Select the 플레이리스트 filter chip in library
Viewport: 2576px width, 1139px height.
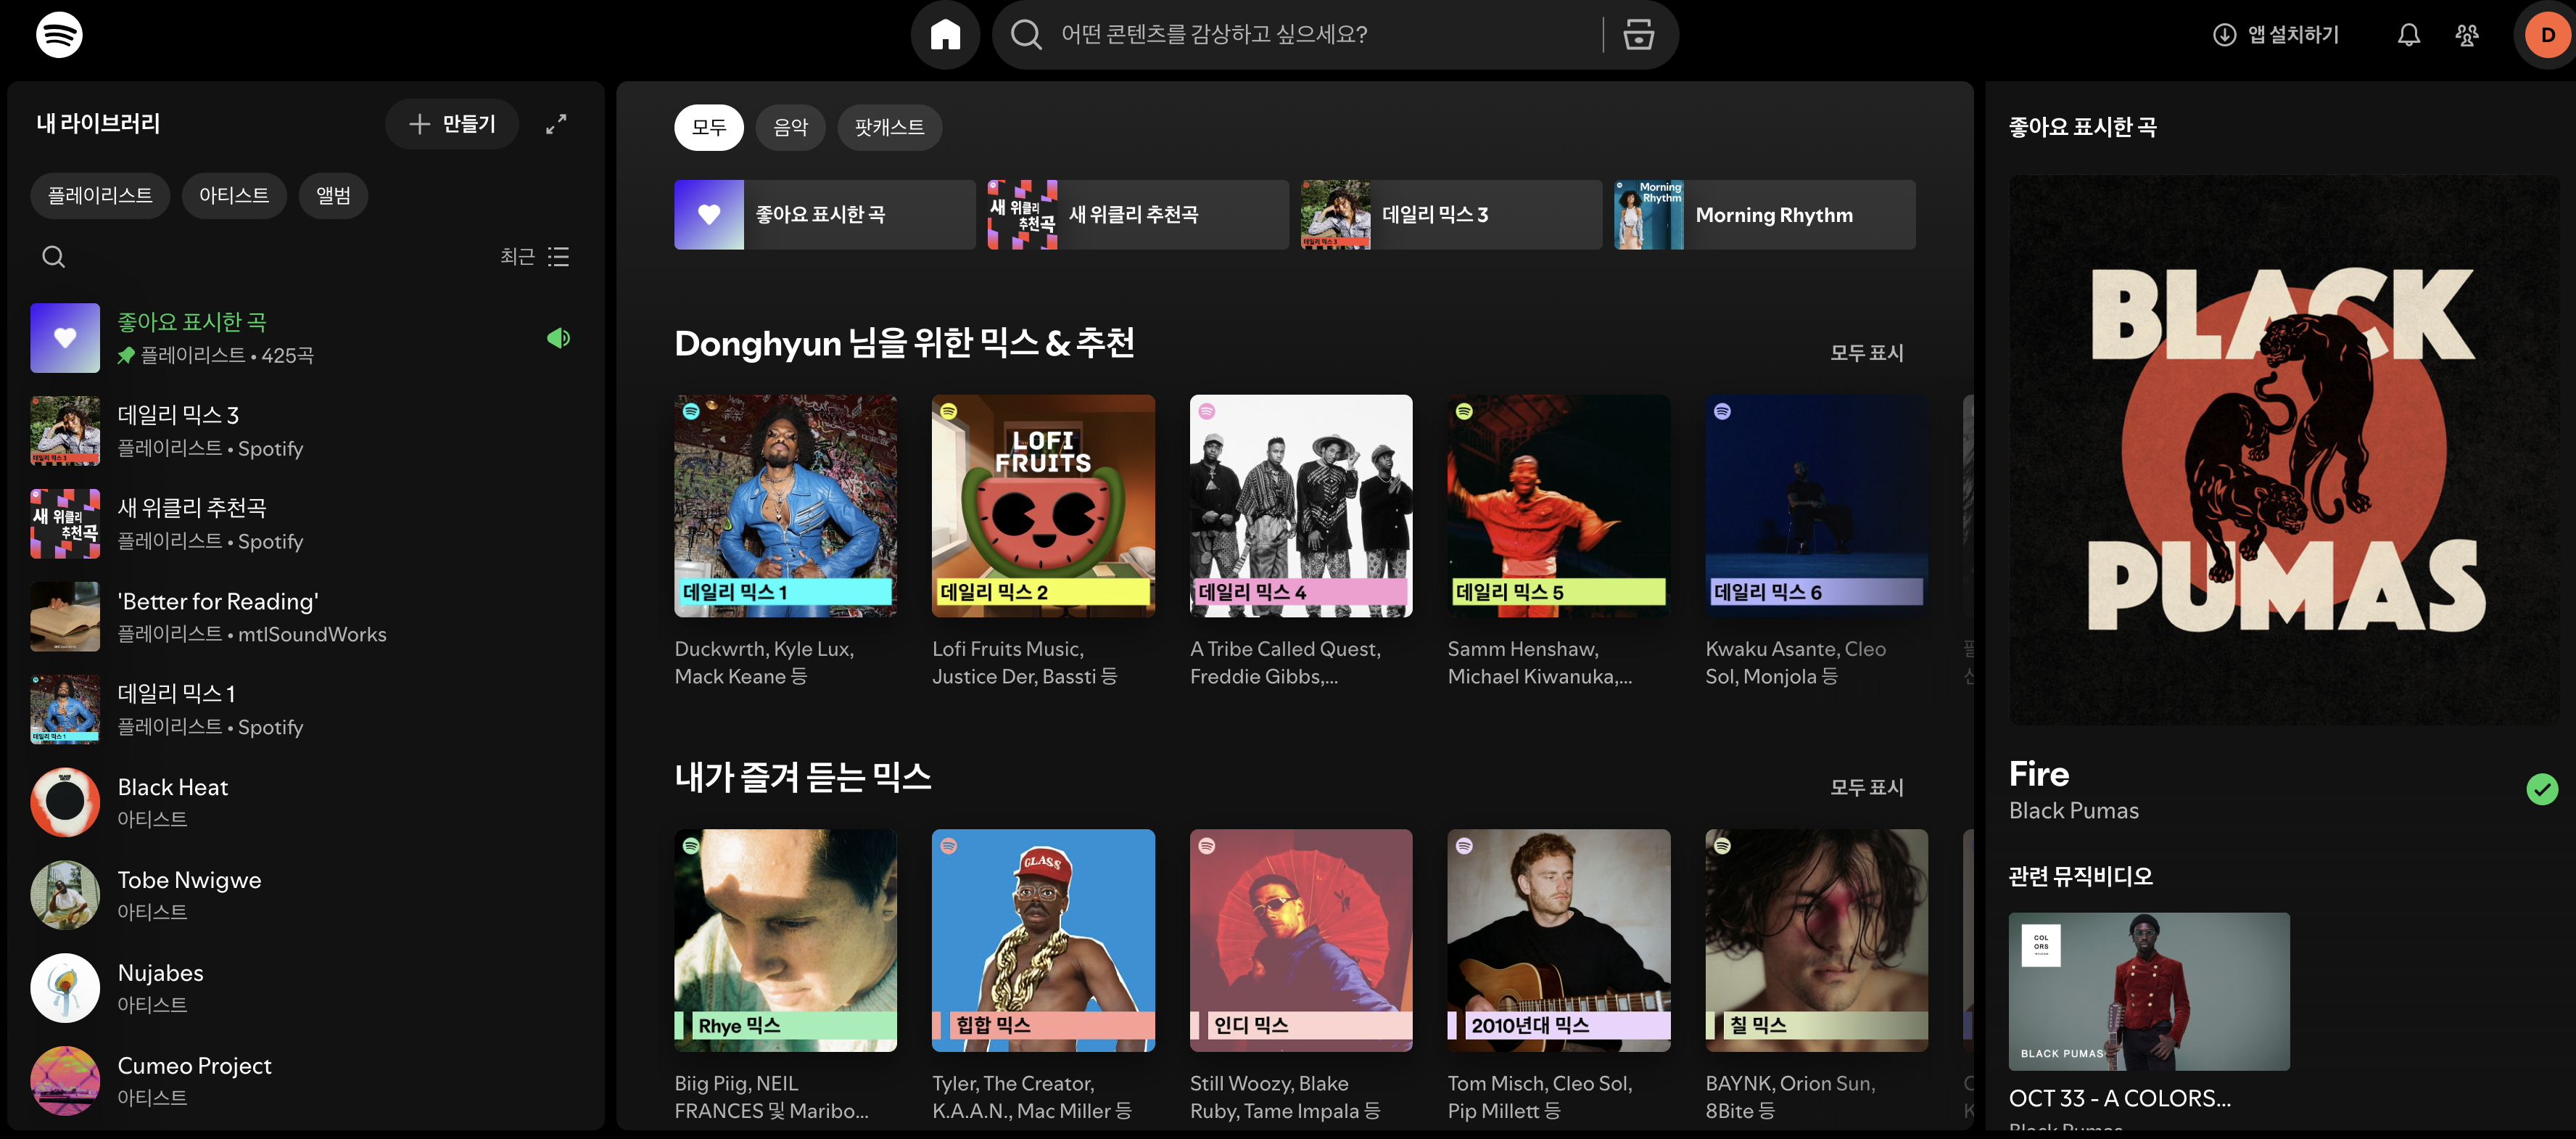click(x=100, y=195)
